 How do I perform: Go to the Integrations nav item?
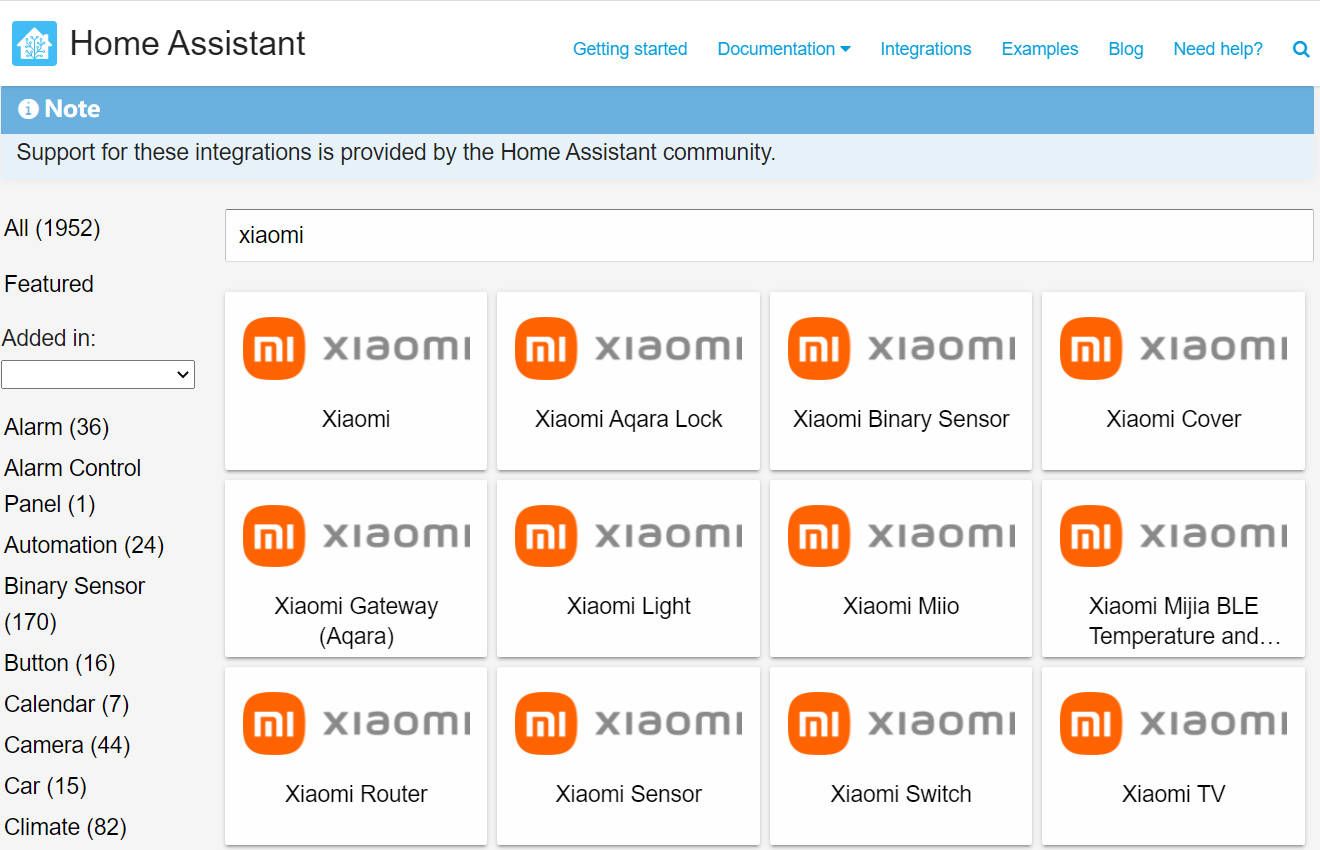[x=926, y=49]
